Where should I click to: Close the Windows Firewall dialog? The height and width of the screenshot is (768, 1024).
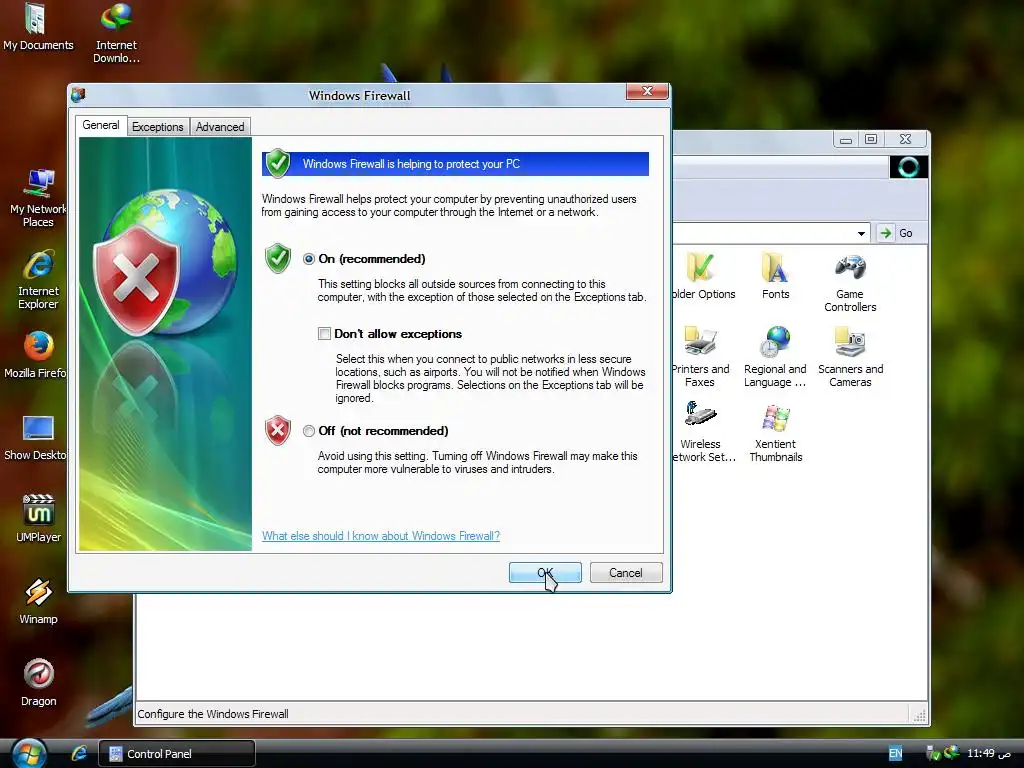click(x=647, y=91)
